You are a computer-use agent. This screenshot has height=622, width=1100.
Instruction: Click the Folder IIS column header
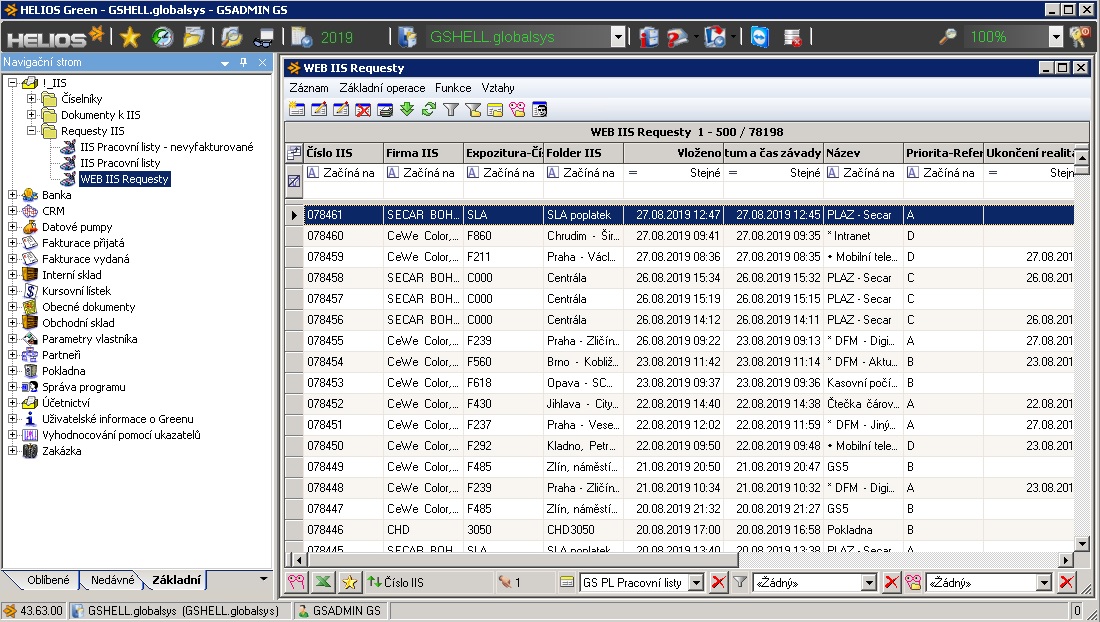(x=584, y=153)
